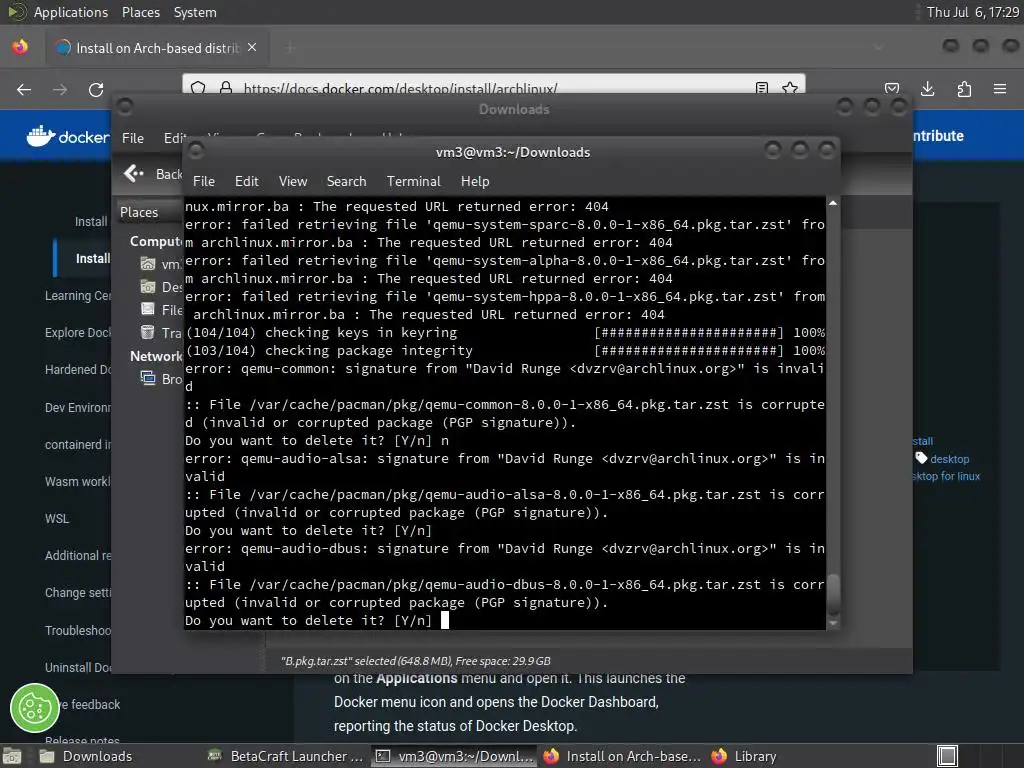Close the Install on Arch-based tab
The height and width of the screenshot is (768, 1024).
click(x=252, y=48)
